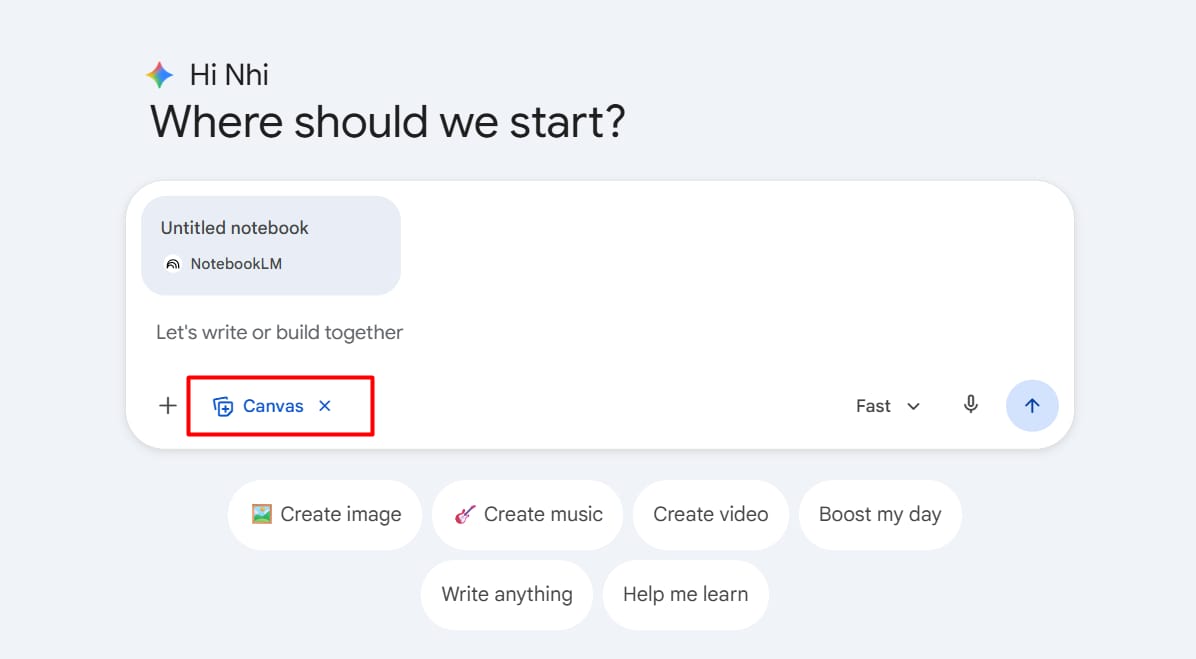This screenshot has width=1196, height=659.
Task: Click the Canvas tool icon
Action: [x=223, y=406]
